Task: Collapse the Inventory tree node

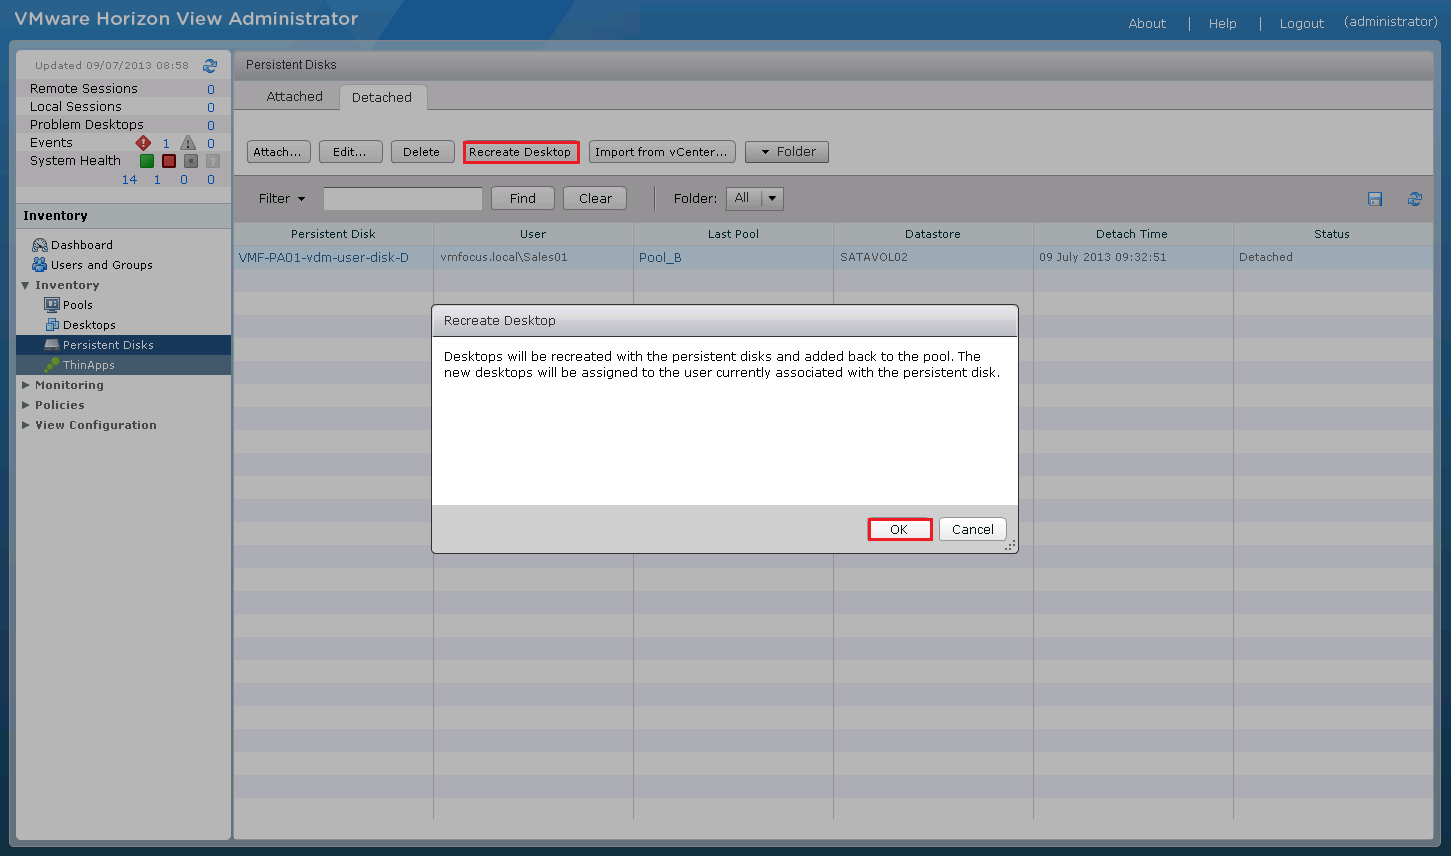Action: click(26, 286)
